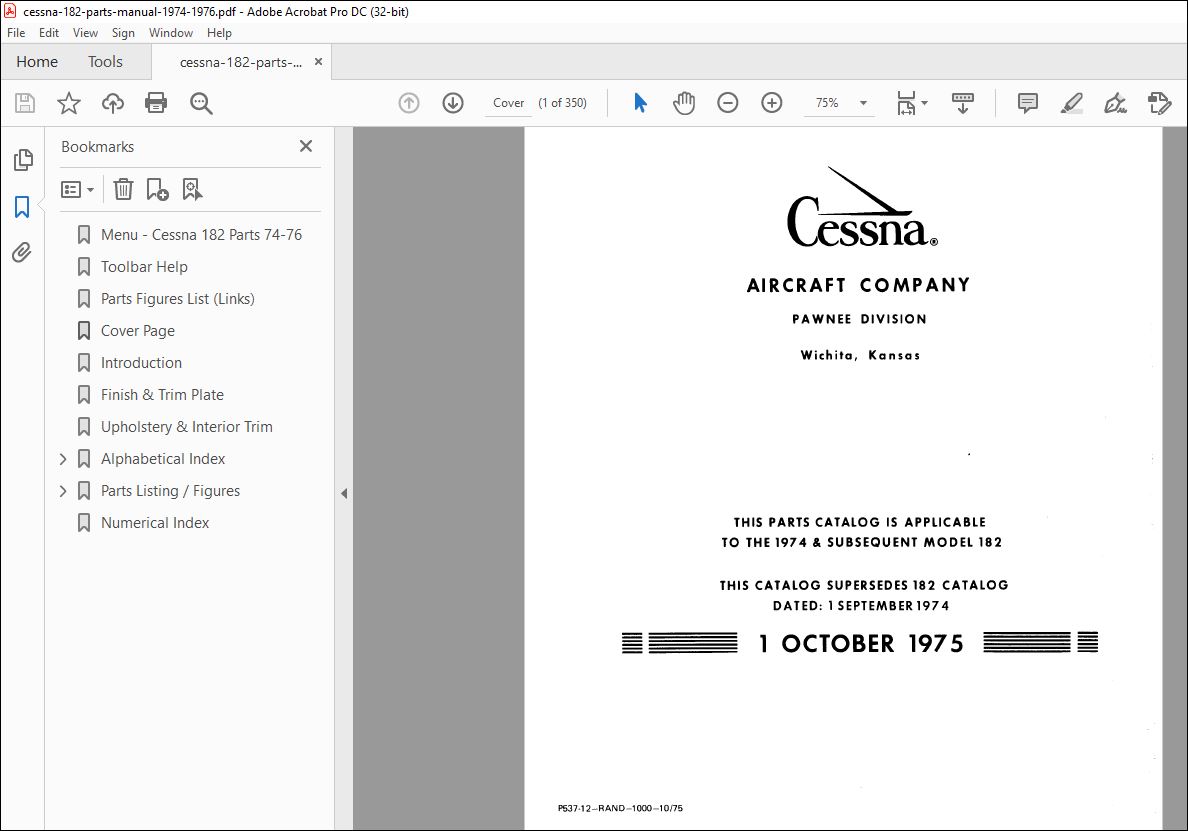The width and height of the screenshot is (1188, 831).
Task: Open the Sign menu
Action: [x=123, y=33]
